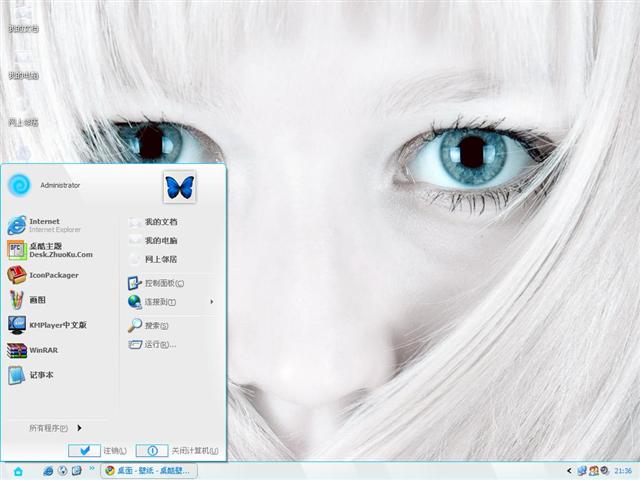Click the 注销 (Log Off) button
This screenshot has width=640, height=480.
pyautogui.click(x=98, y=451)
